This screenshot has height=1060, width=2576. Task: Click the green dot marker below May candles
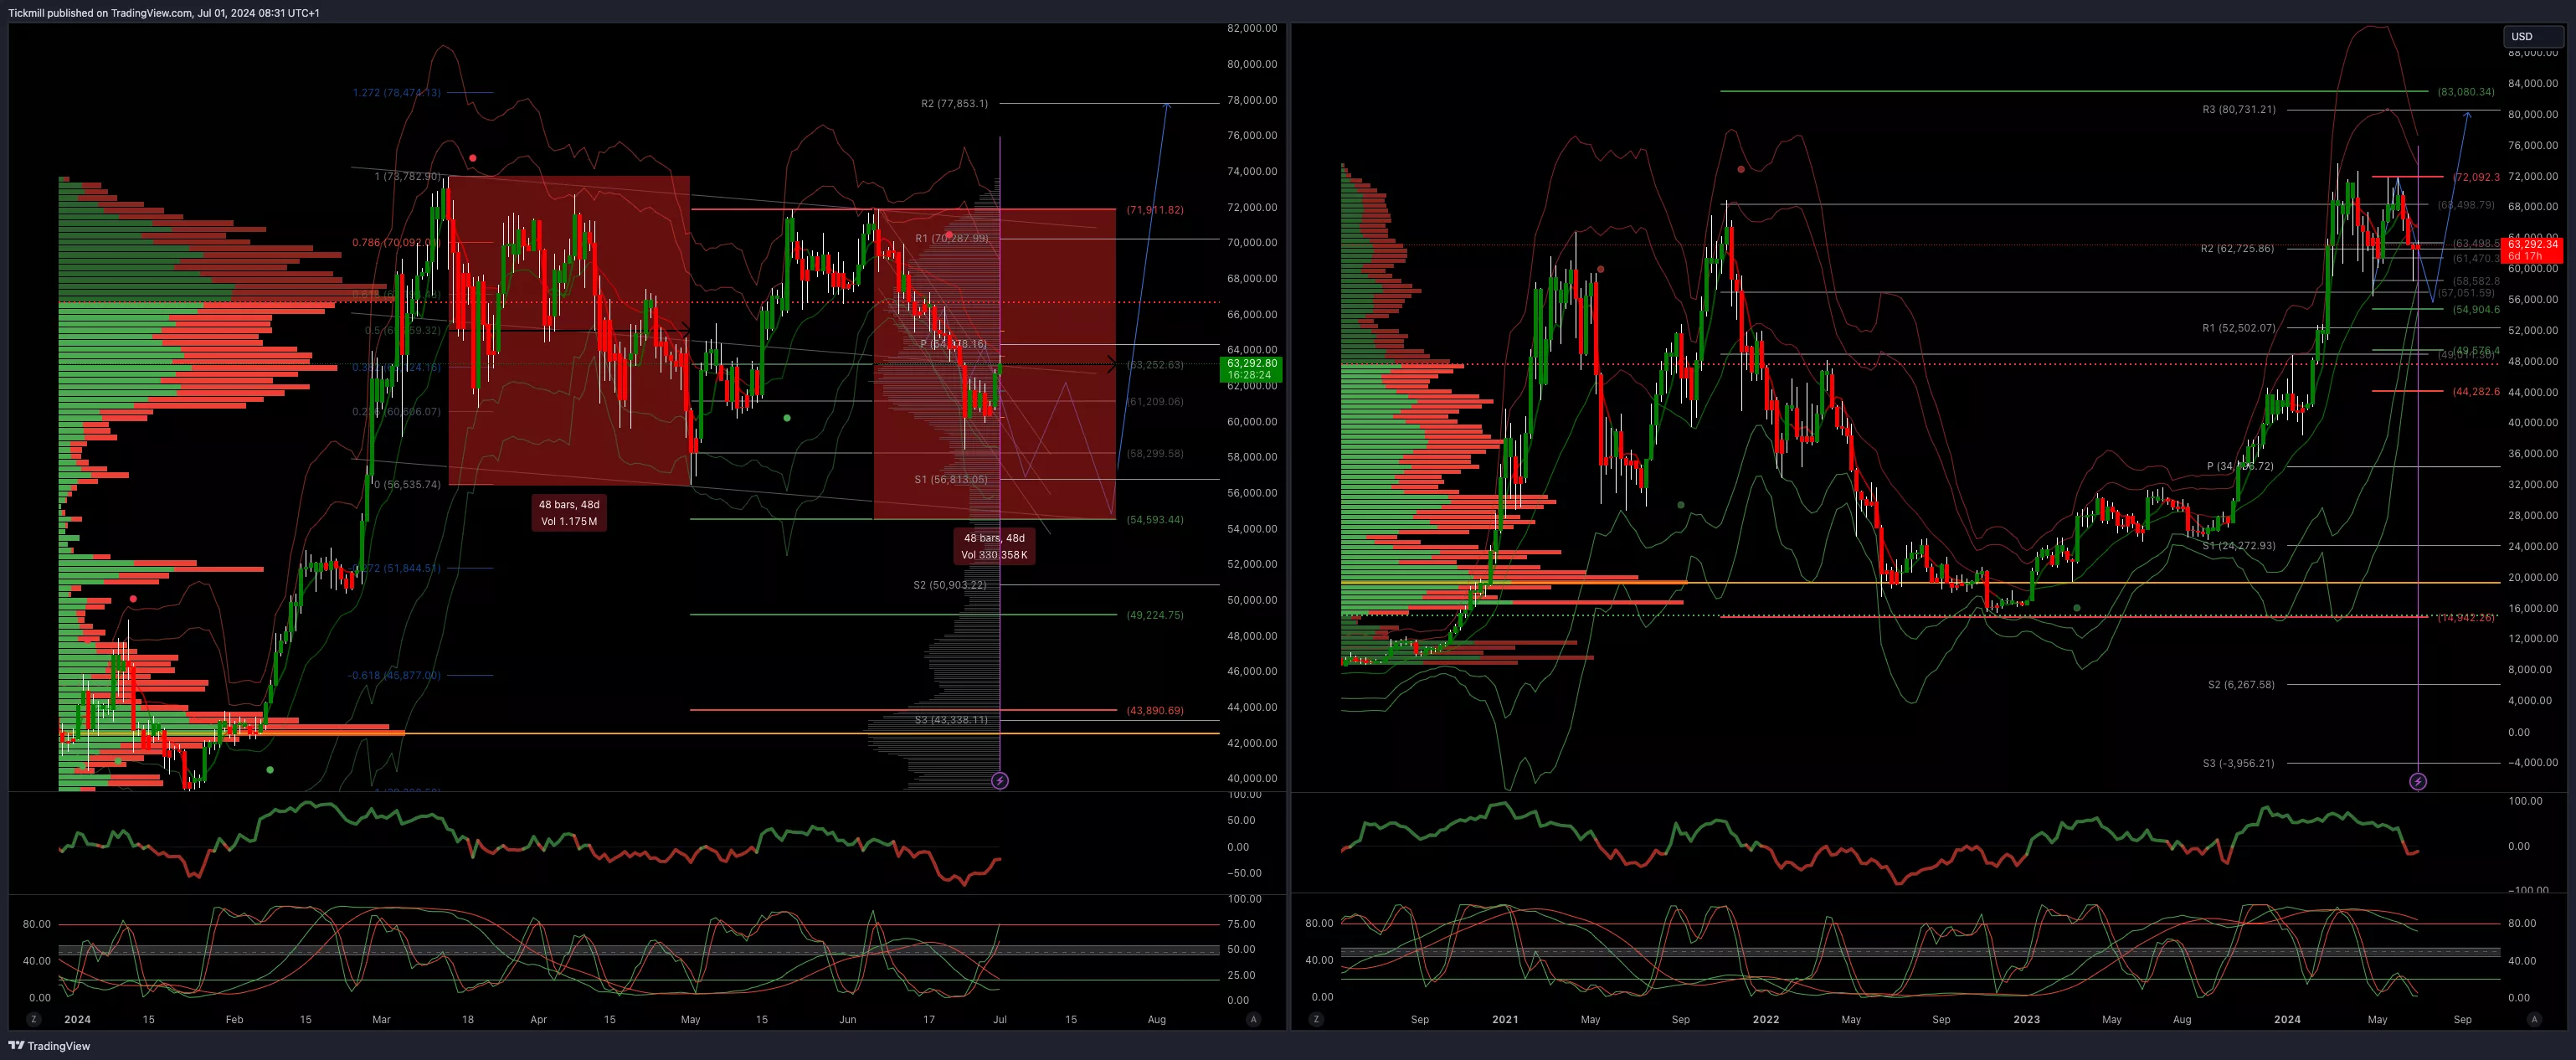point(787,418)
